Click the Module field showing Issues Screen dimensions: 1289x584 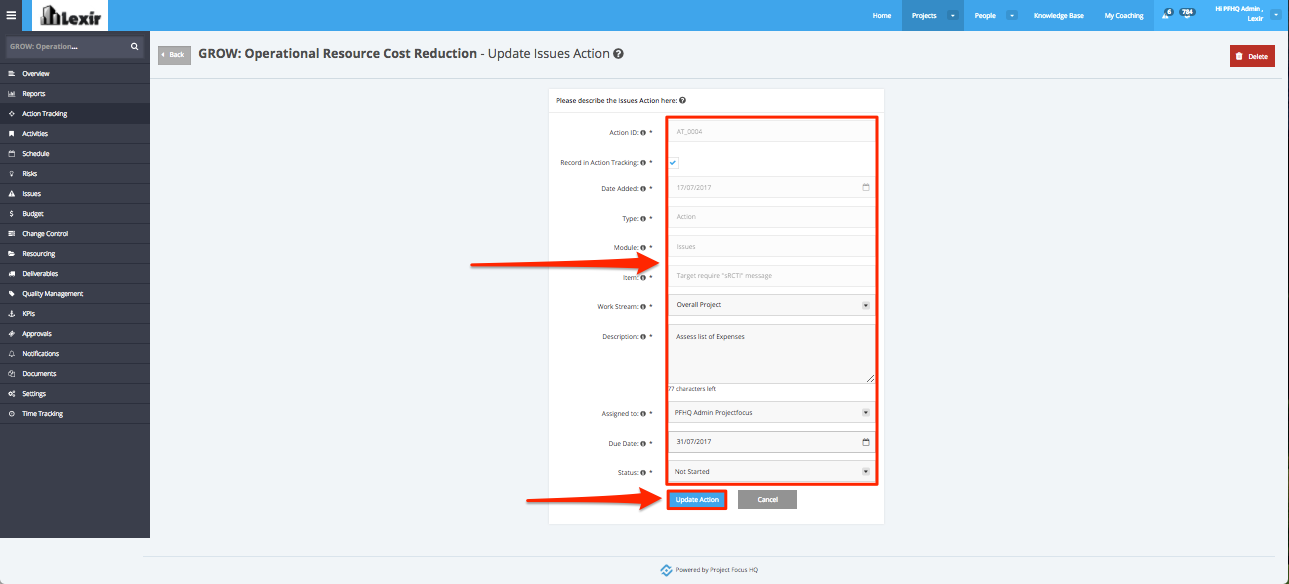click(771, 246)
